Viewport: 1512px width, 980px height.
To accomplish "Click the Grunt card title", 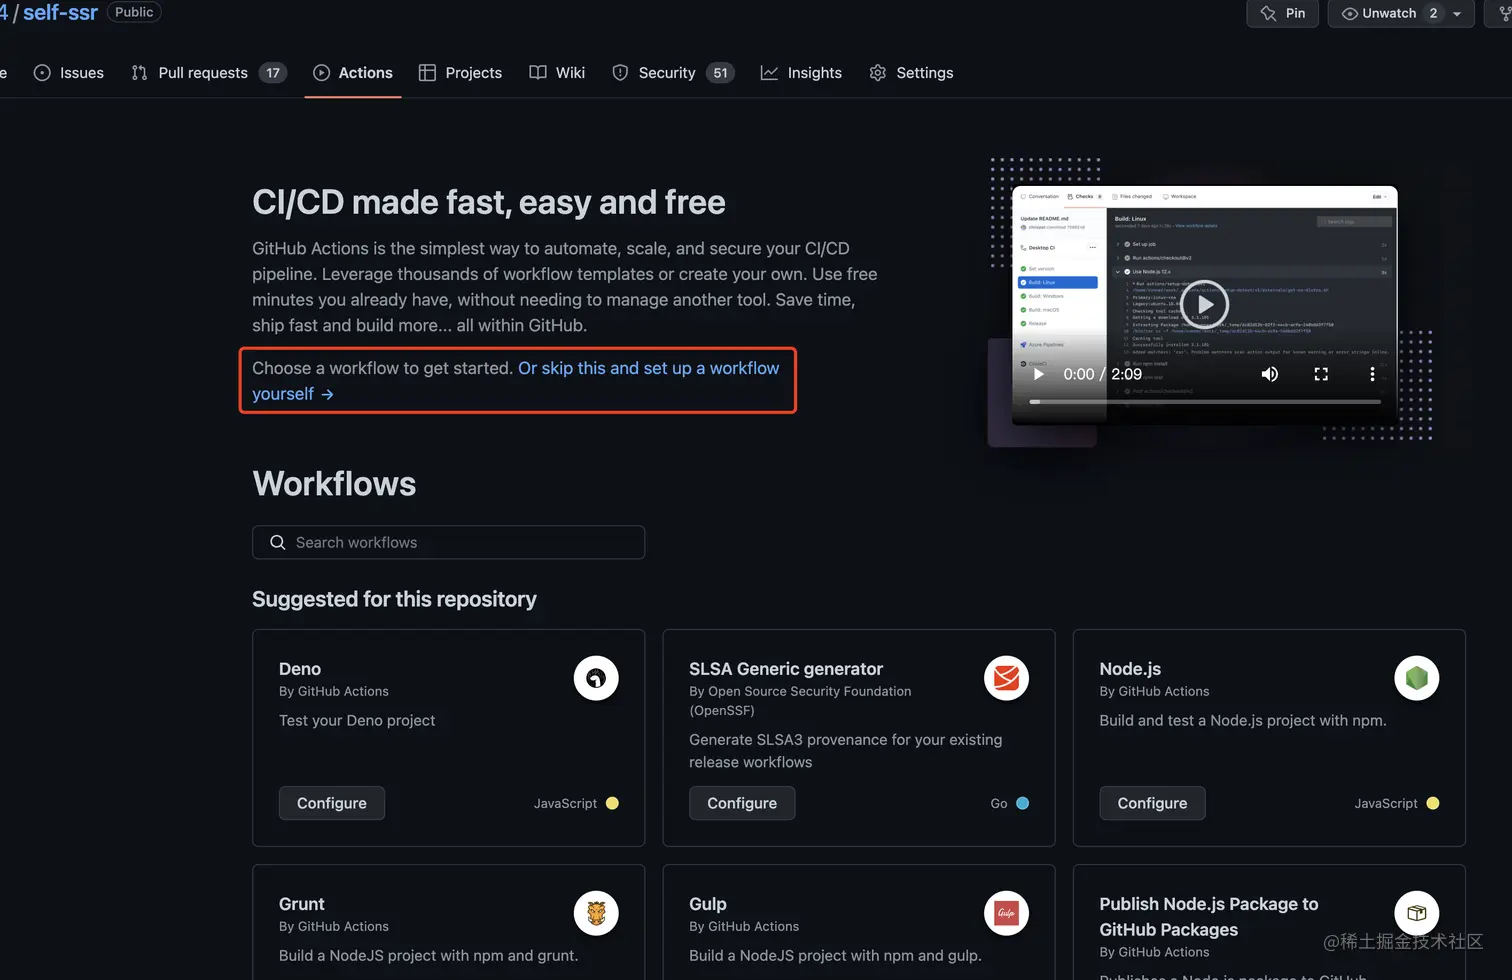I will point(302,904).
